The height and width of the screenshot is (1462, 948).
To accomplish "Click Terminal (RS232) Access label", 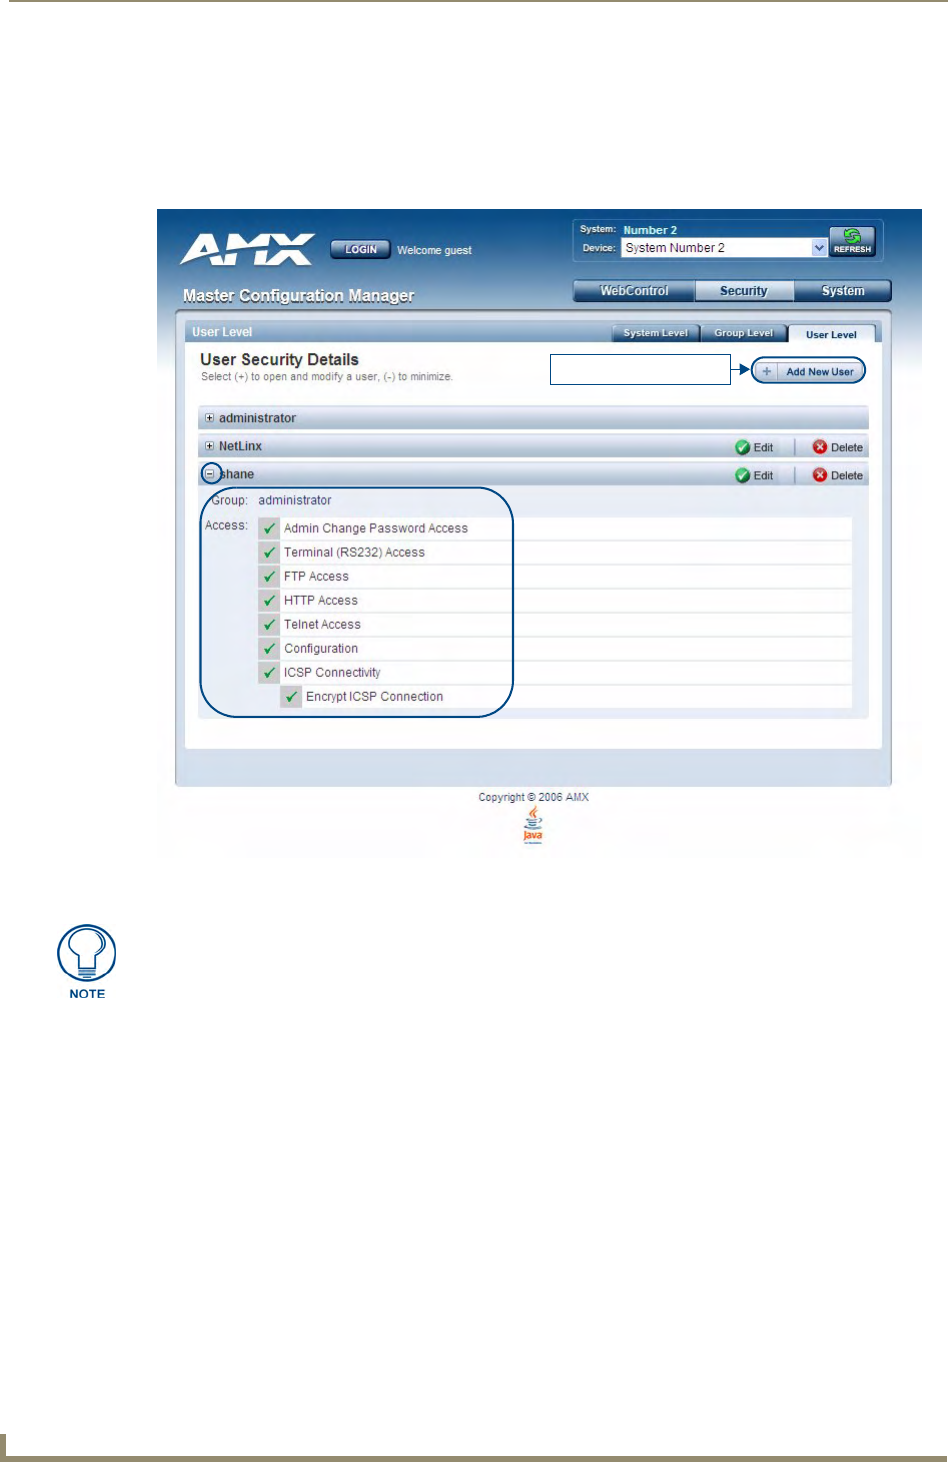I will [x=354, y=552].
